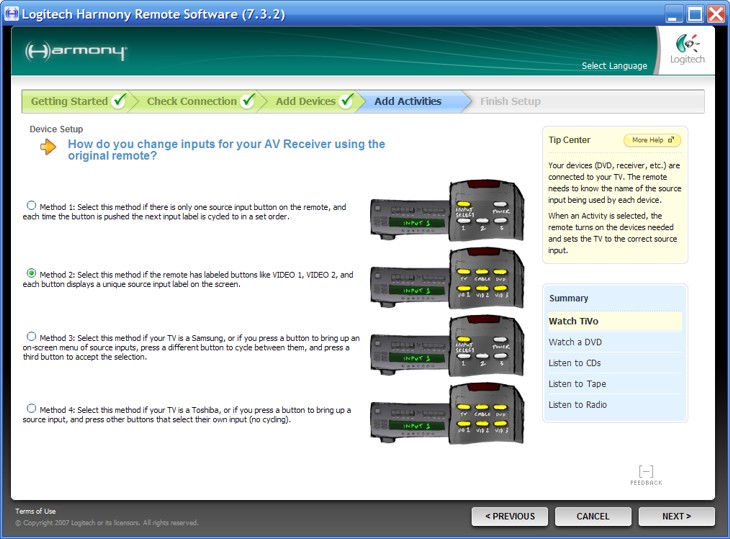
Task: Click the Check Connection green checkmark
Action: pyautogui.click(x=248, y=100)
